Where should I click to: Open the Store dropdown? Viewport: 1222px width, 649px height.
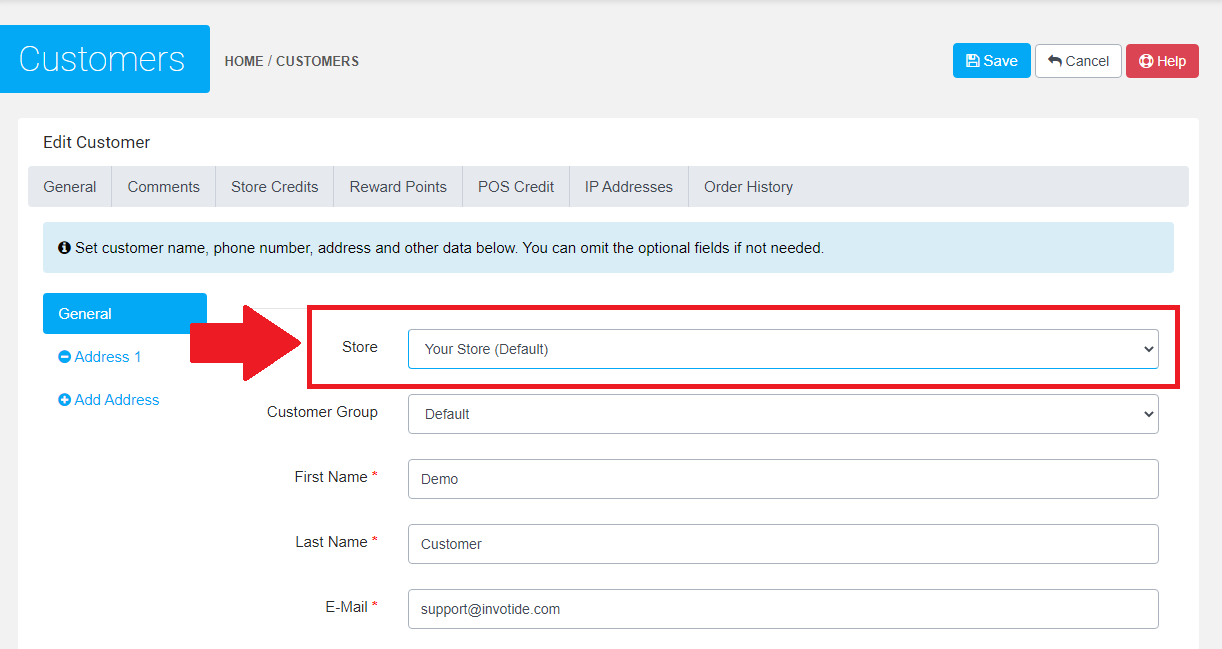(783, 349)
